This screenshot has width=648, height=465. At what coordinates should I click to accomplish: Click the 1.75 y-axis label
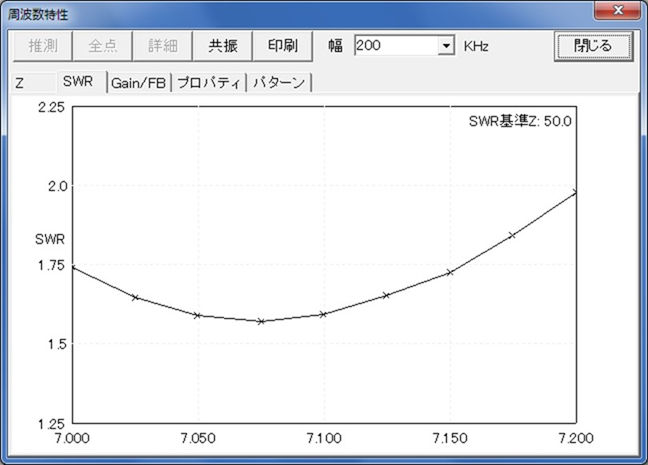tap(51, 265)
